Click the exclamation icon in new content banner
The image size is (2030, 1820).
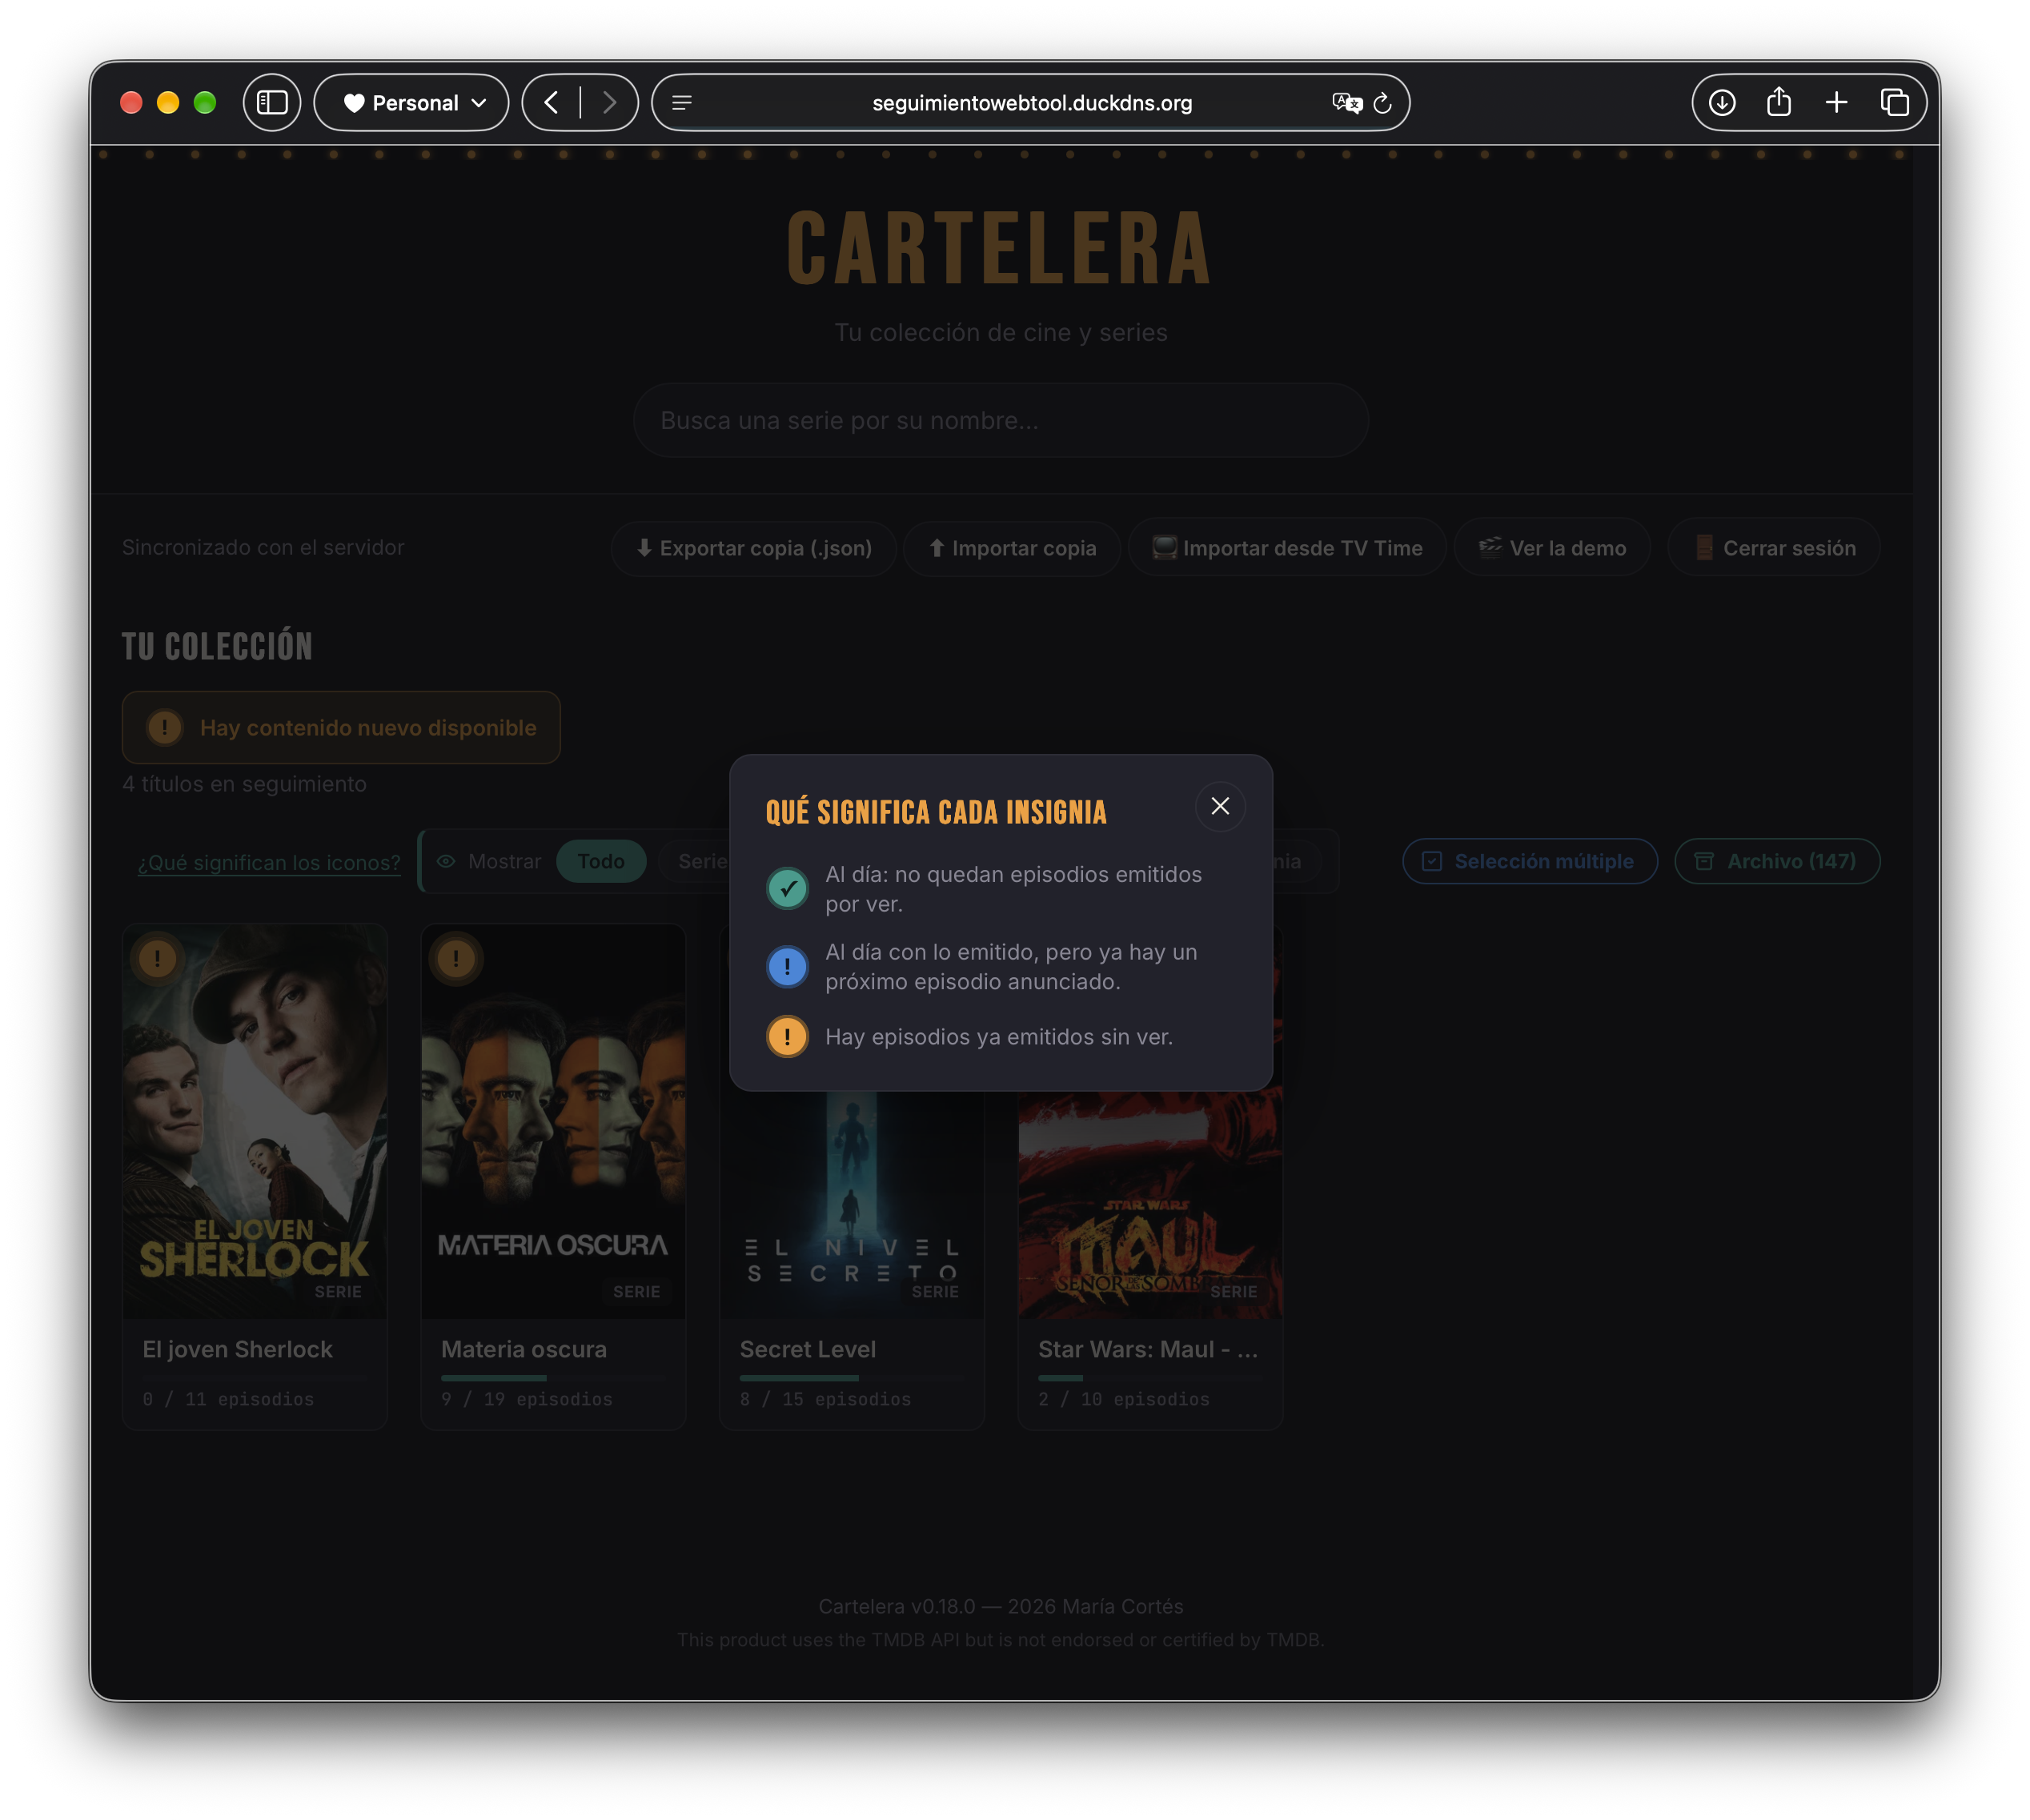pyautogui.click(x=165, y=727)
